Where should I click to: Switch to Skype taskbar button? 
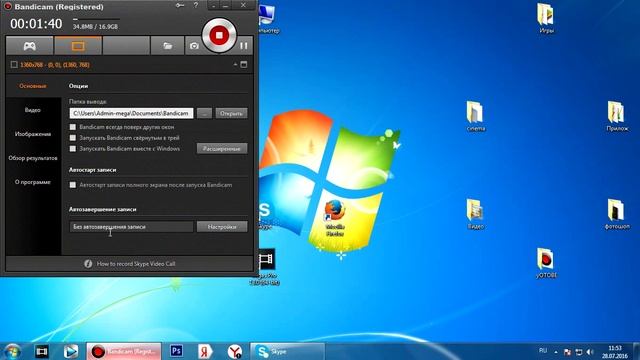[x=288, y=351]
